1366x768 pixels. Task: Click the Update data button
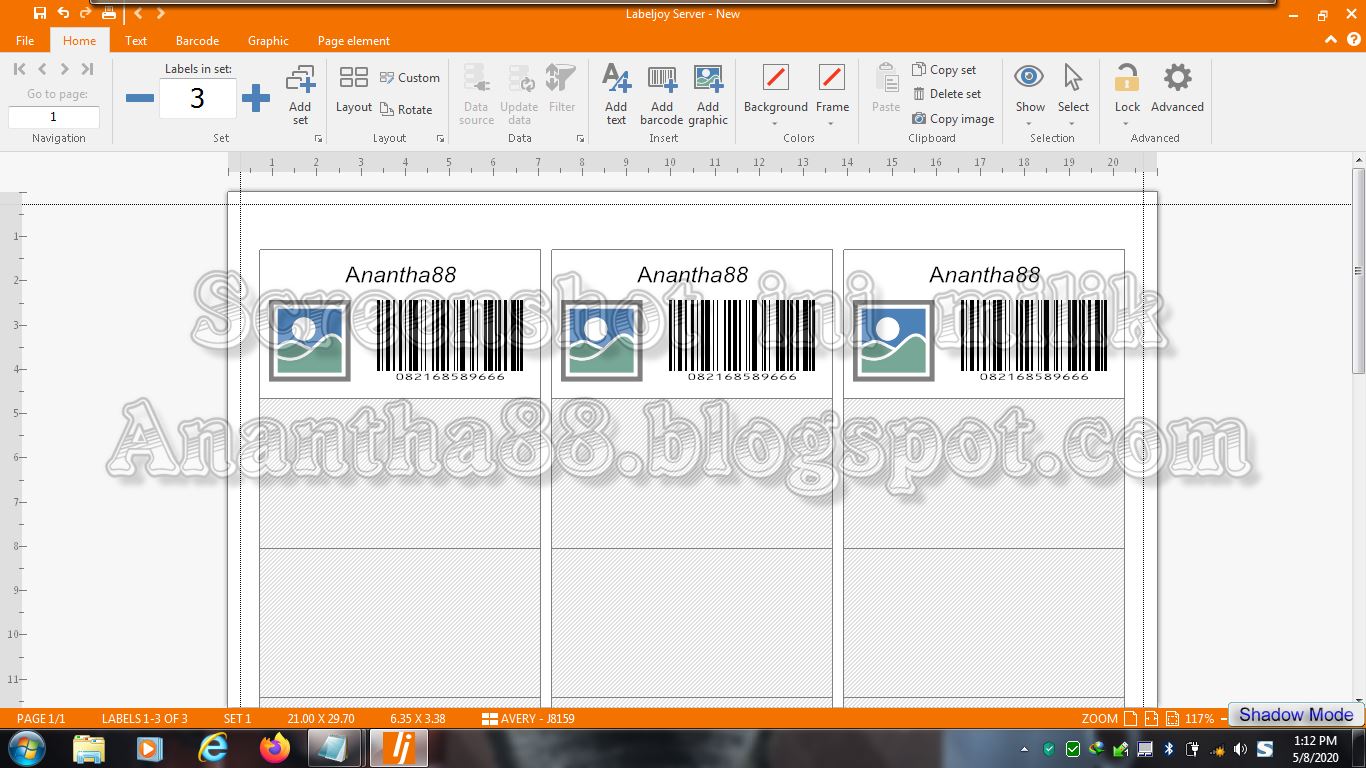point(519,95)
